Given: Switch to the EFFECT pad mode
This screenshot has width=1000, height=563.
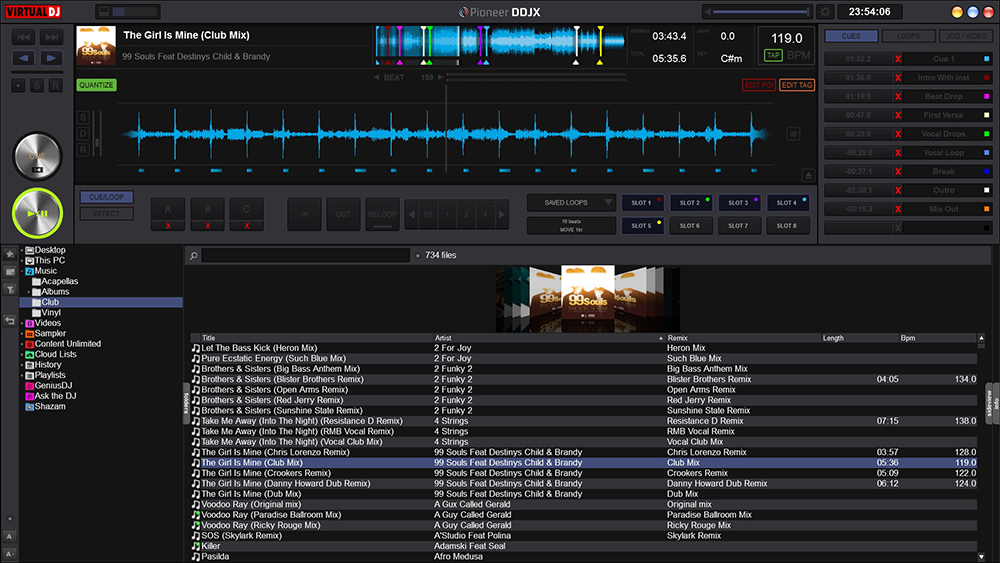Looking at the screenshot, I should coord(107,214).
